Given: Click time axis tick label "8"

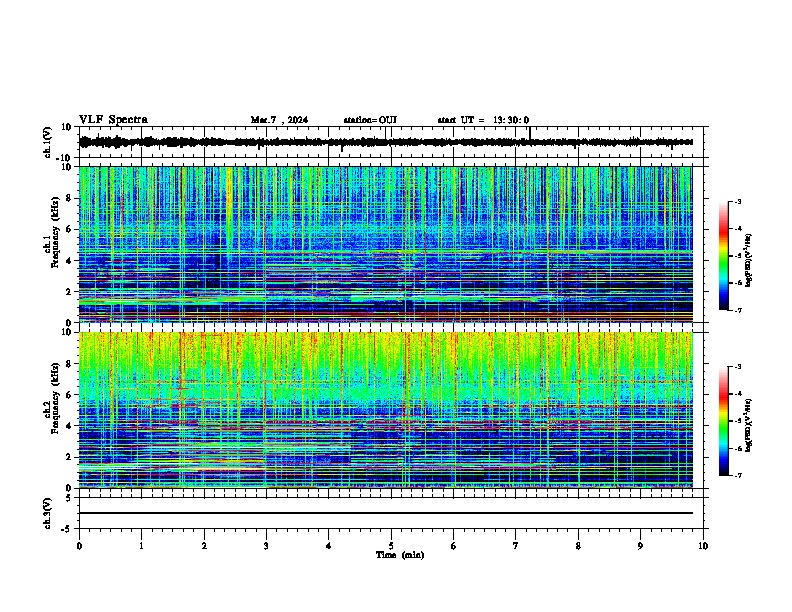Looking at the screenshot, I should tap(578, 546).
